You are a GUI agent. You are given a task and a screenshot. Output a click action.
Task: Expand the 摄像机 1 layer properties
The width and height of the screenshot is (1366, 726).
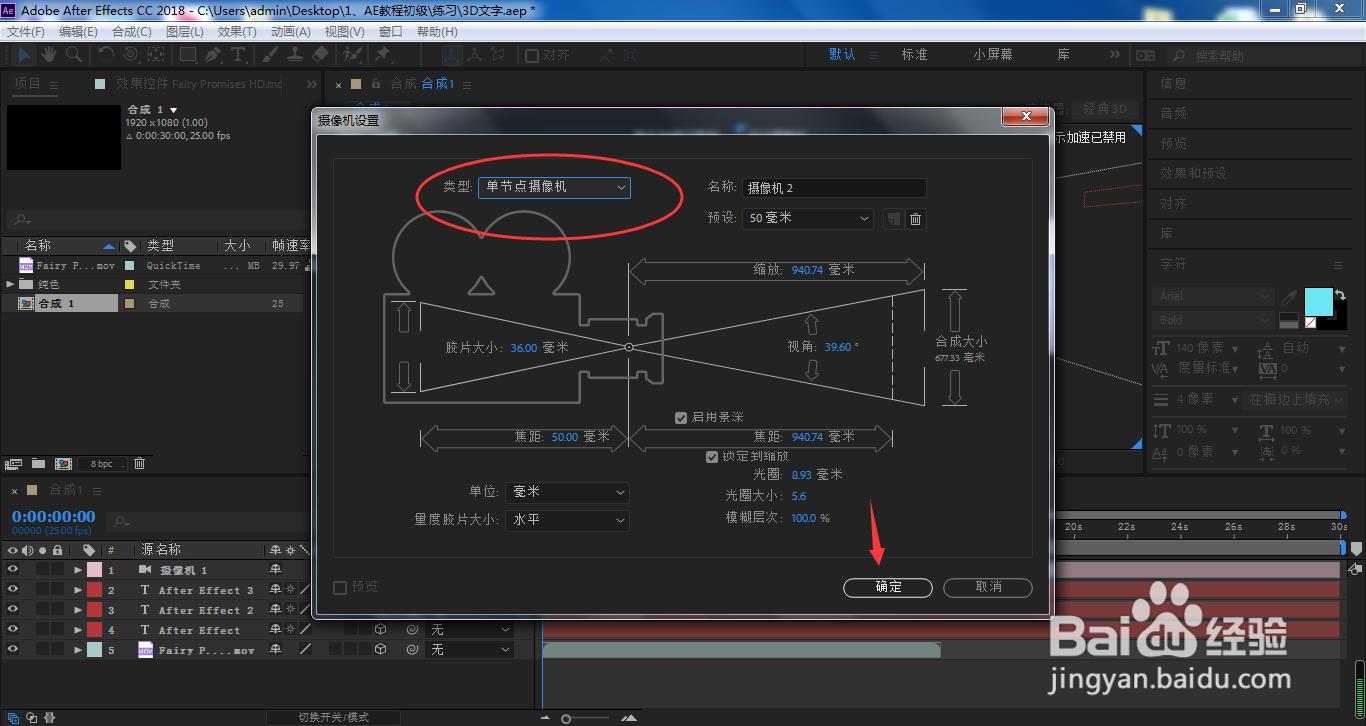tap(78, 570)
